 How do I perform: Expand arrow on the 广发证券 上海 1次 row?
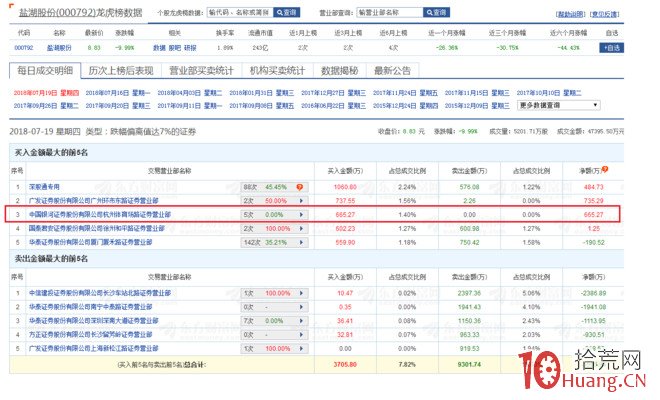tap(301, 349)
